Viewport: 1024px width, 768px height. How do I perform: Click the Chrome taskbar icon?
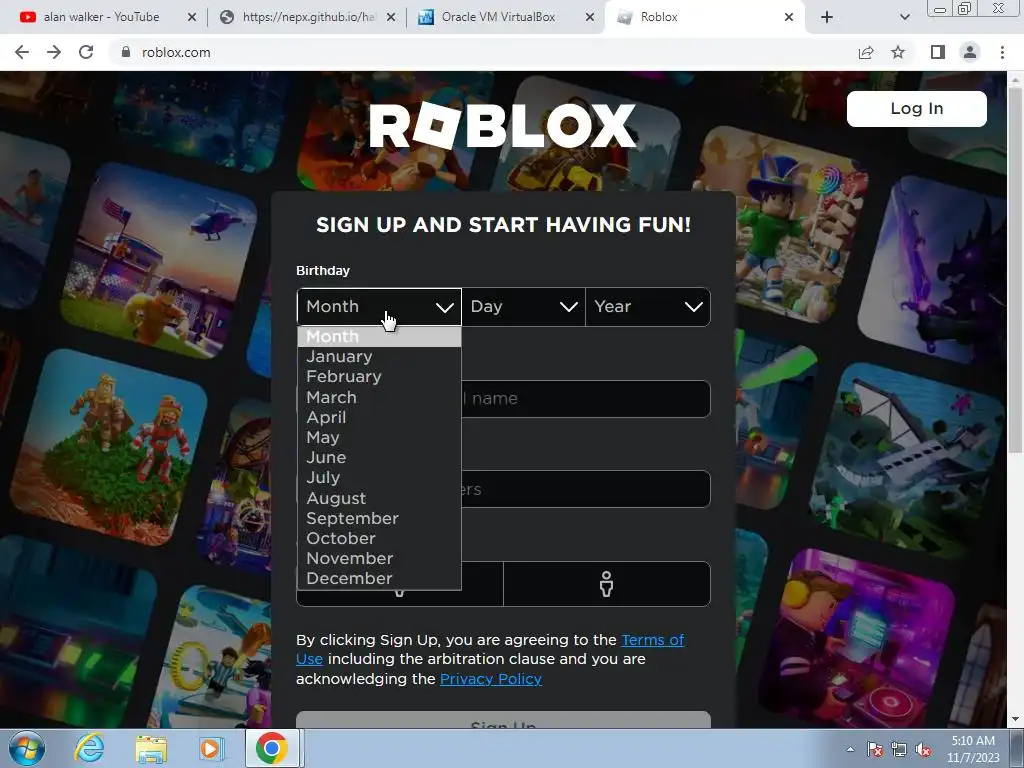[x=272, y=748]
